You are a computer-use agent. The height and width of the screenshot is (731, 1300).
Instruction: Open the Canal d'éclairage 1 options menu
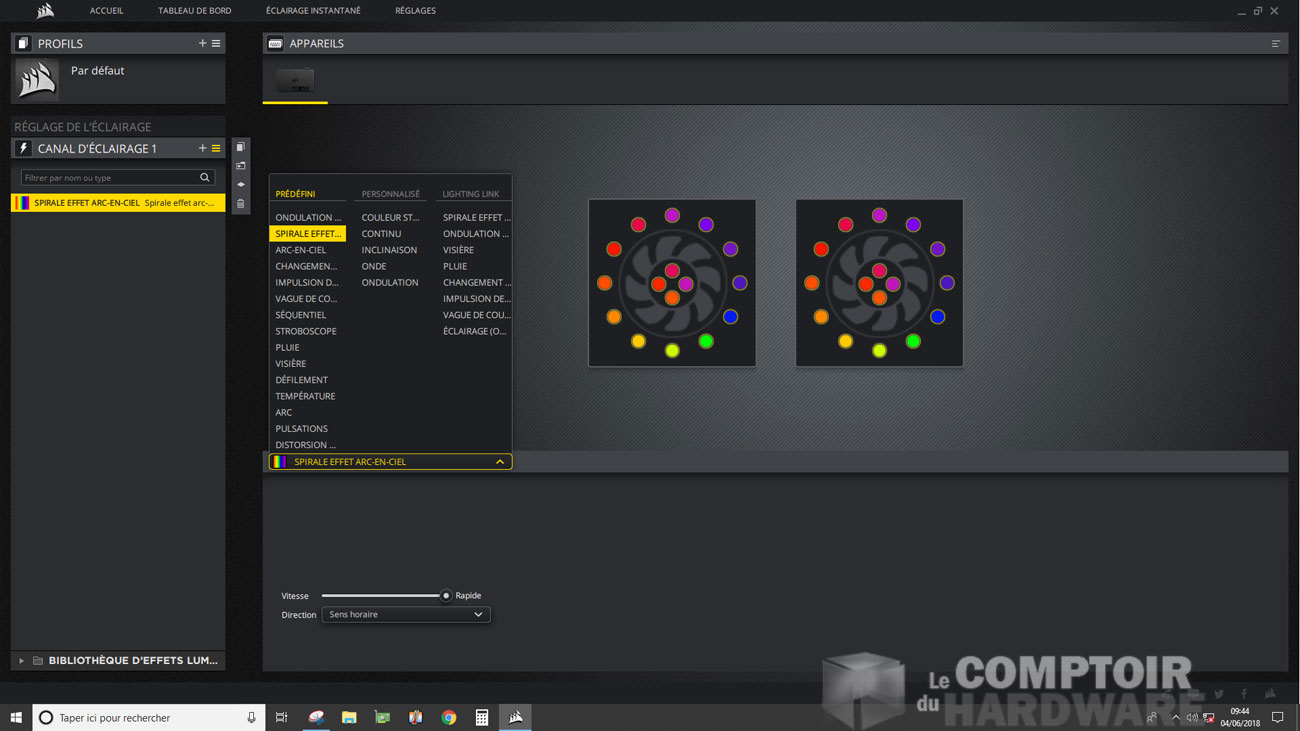[216, 148]
